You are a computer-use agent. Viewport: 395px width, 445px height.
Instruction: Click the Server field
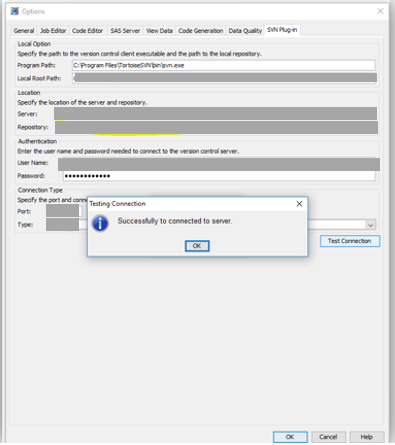point(215,114)
